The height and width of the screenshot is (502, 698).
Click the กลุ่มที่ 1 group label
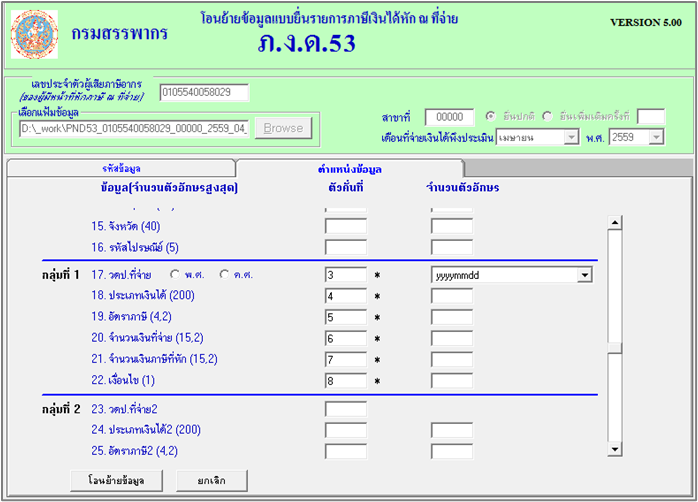(x=61, y=275)
